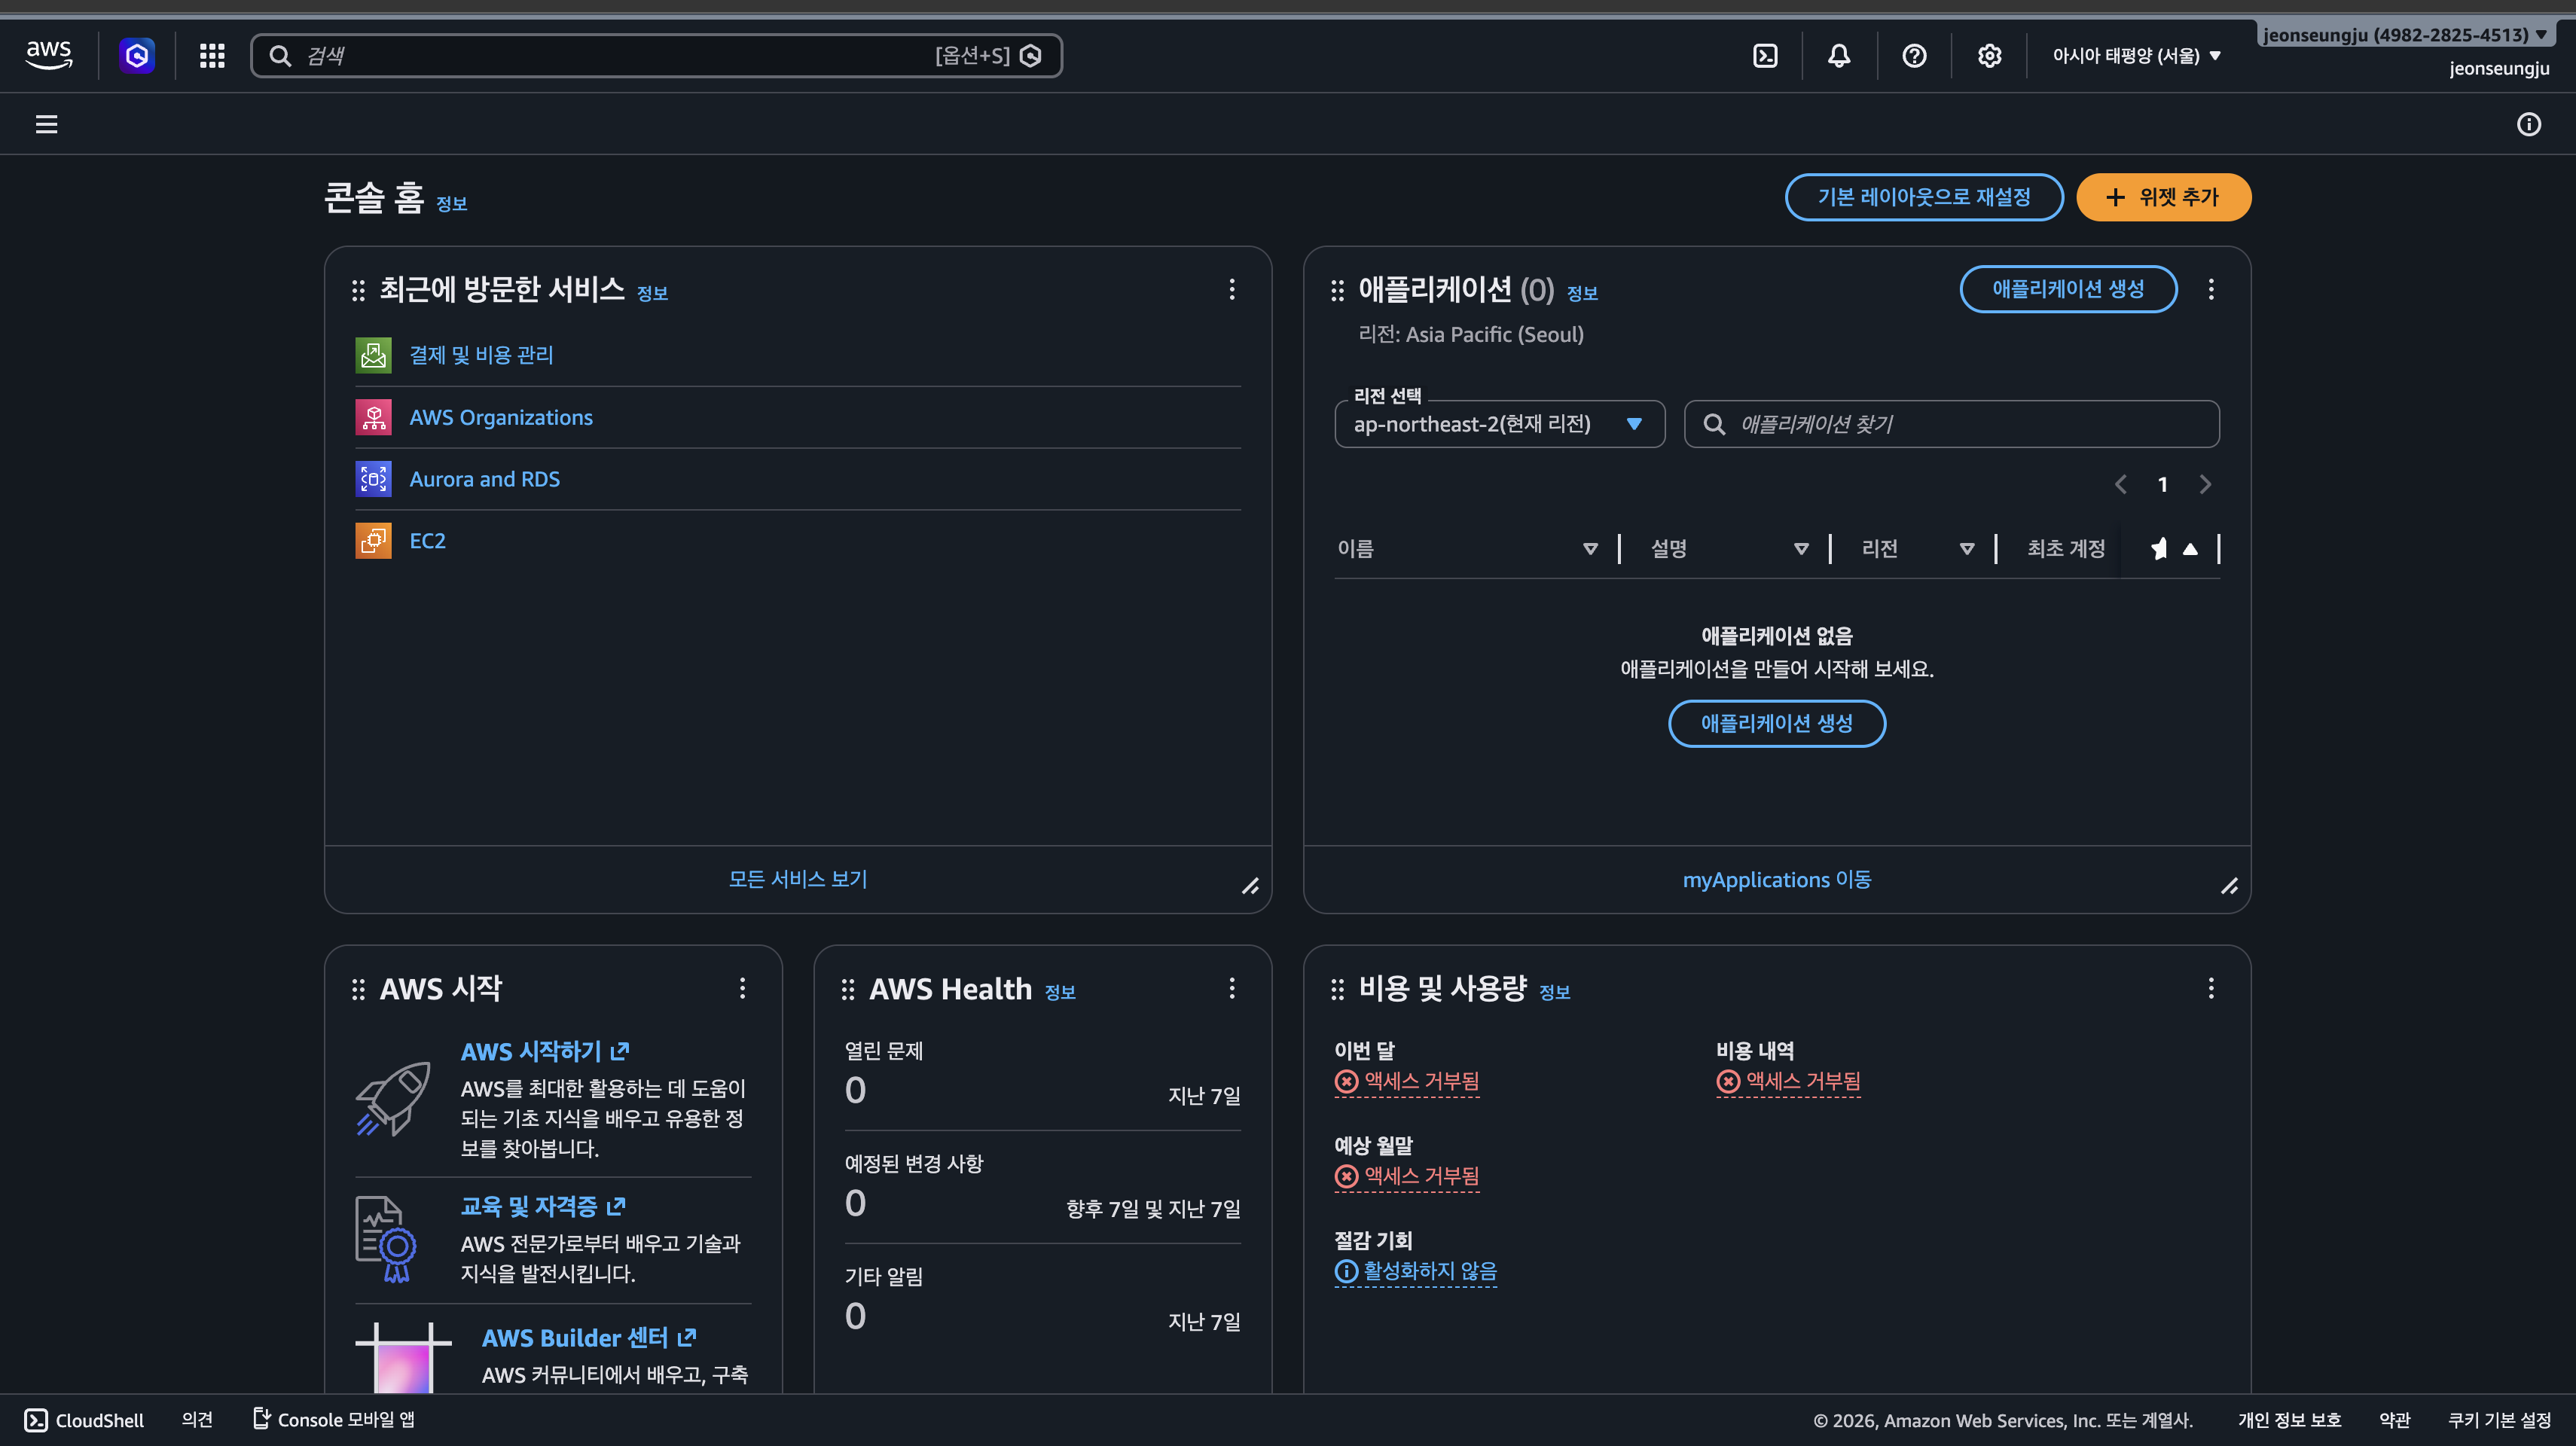The image size is (2576, 1446).
Task: Focus the 애플리케이션 찾기 search field
Action: pos(1952,424)
